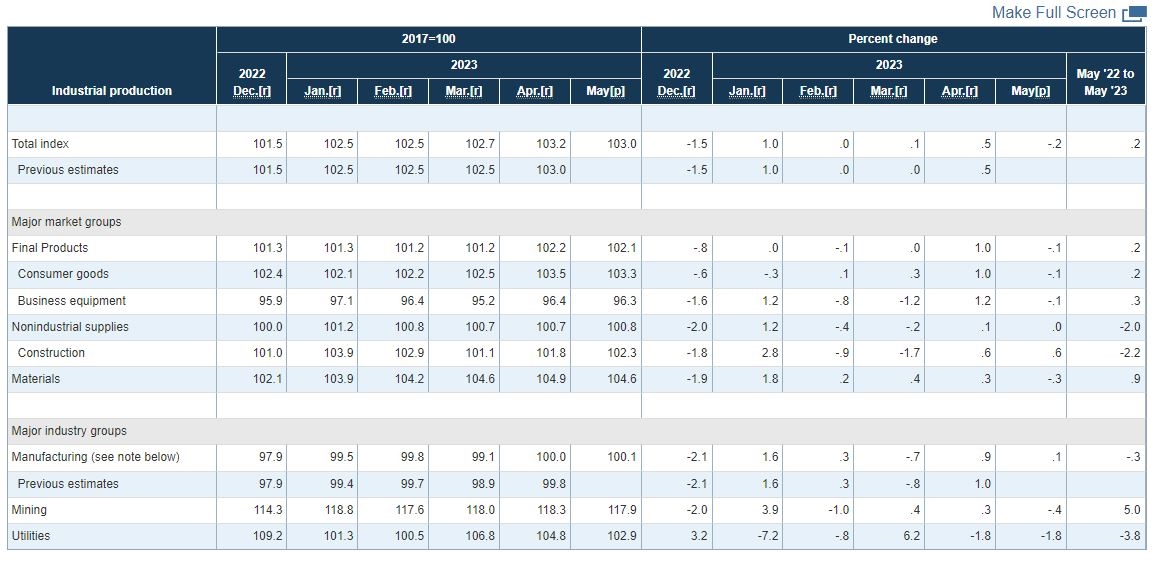Select the index Mar.[r] column header
Image resolution: width=1159 pixels, height=565 pixels.
coord(463,91)
